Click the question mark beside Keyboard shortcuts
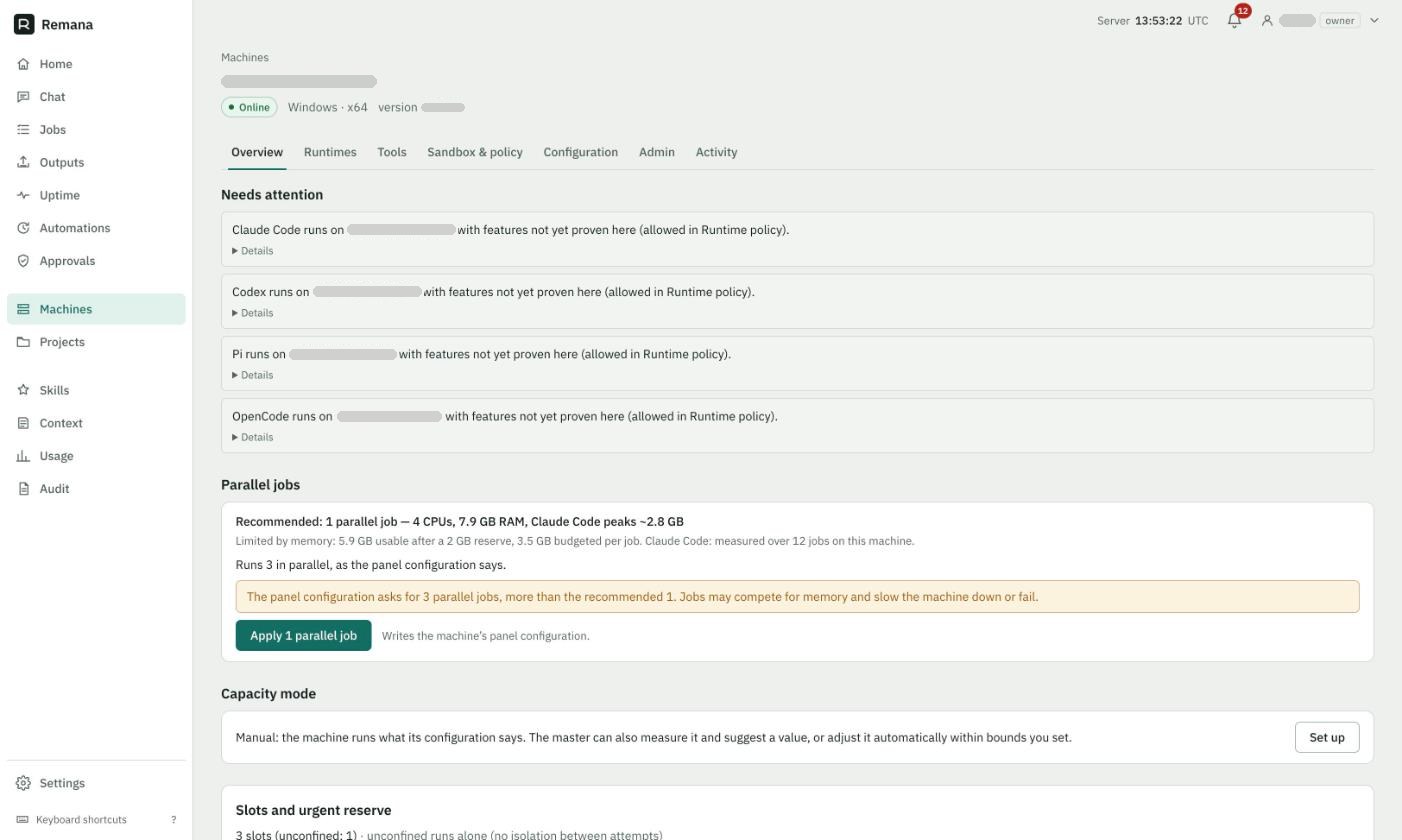This screenshot has width=1402, height=840. point(174,820)
